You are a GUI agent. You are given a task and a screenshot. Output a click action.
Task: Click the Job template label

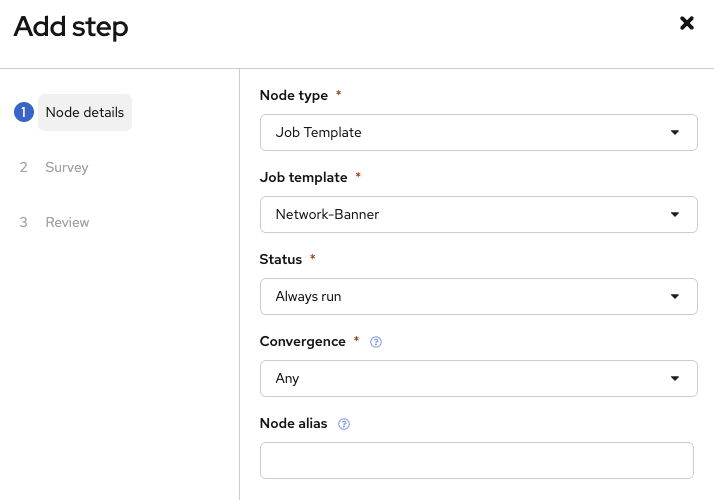coord(303,178)
